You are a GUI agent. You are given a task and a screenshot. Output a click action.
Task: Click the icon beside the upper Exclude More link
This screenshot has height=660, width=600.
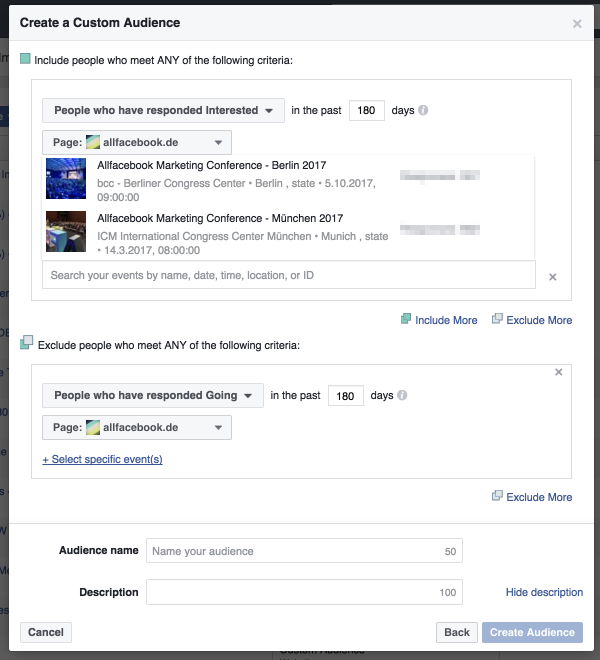pyautogui.click(x=497, y=319)
